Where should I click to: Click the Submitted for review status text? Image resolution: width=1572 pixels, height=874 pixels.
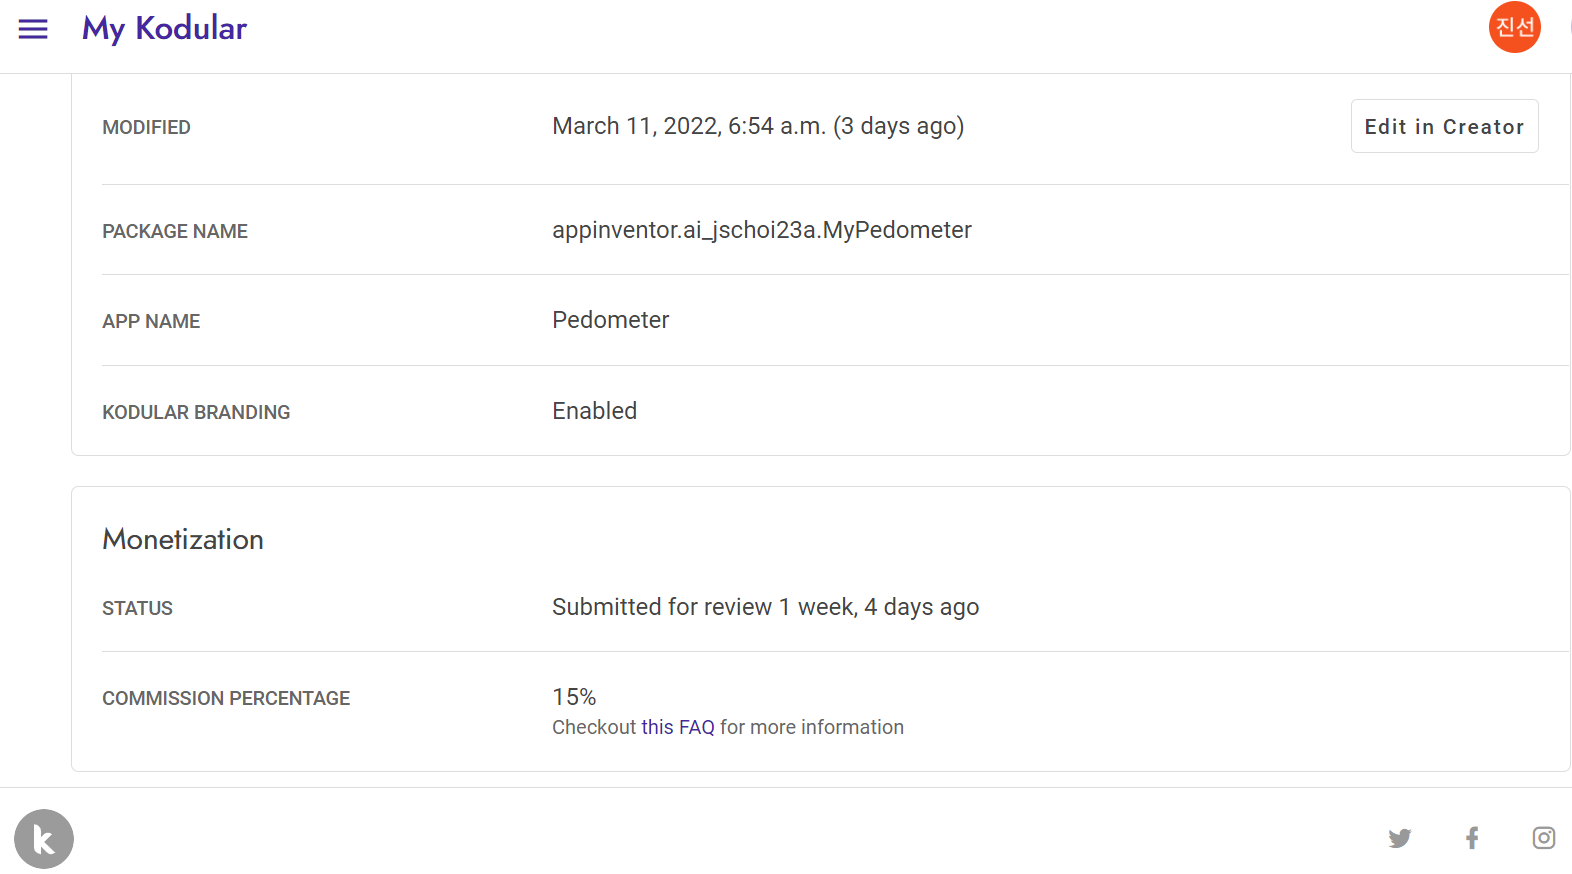[765, 607]
